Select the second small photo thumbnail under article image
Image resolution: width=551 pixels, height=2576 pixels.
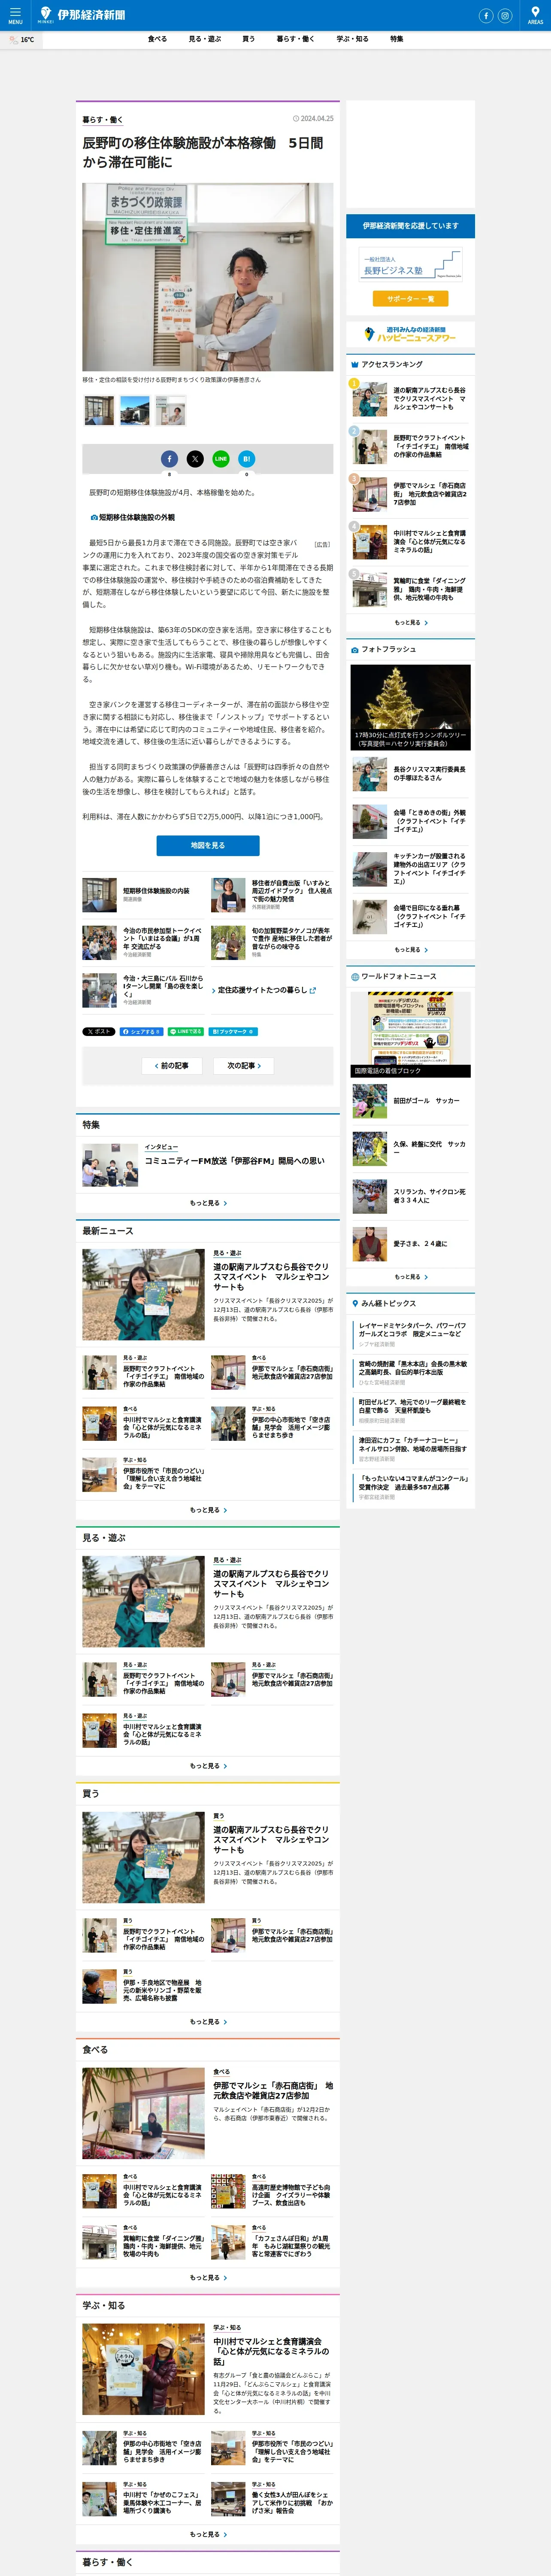click(135, 410)
